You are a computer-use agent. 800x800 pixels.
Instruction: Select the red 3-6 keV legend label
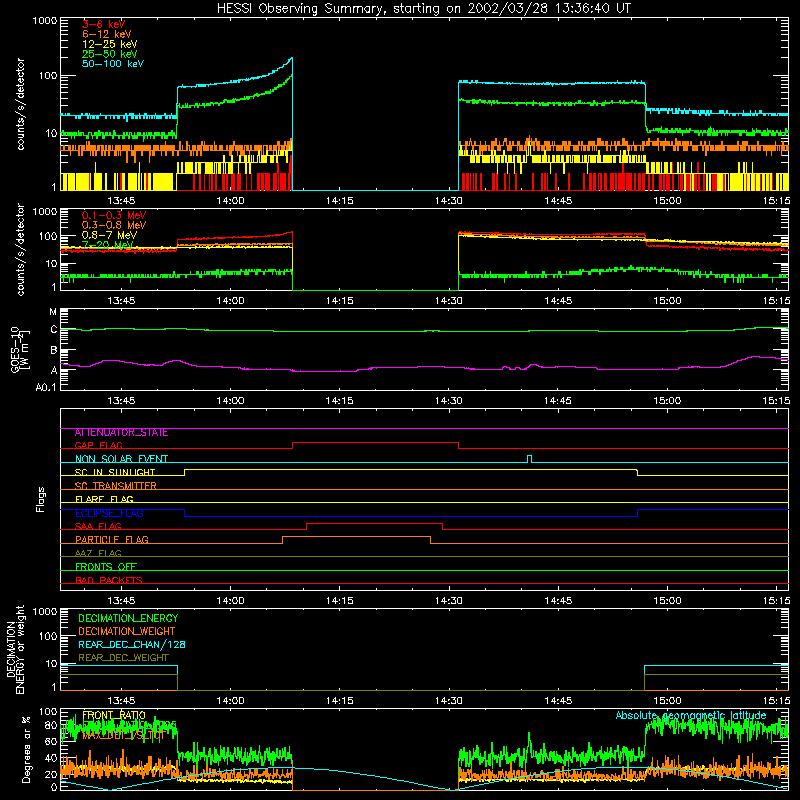[104, 24]
